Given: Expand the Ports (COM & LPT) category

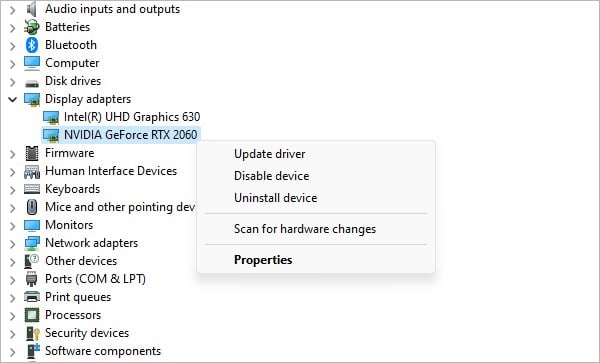Looking at the screenshot, I should pyautogui.click(x=13, y=280).
